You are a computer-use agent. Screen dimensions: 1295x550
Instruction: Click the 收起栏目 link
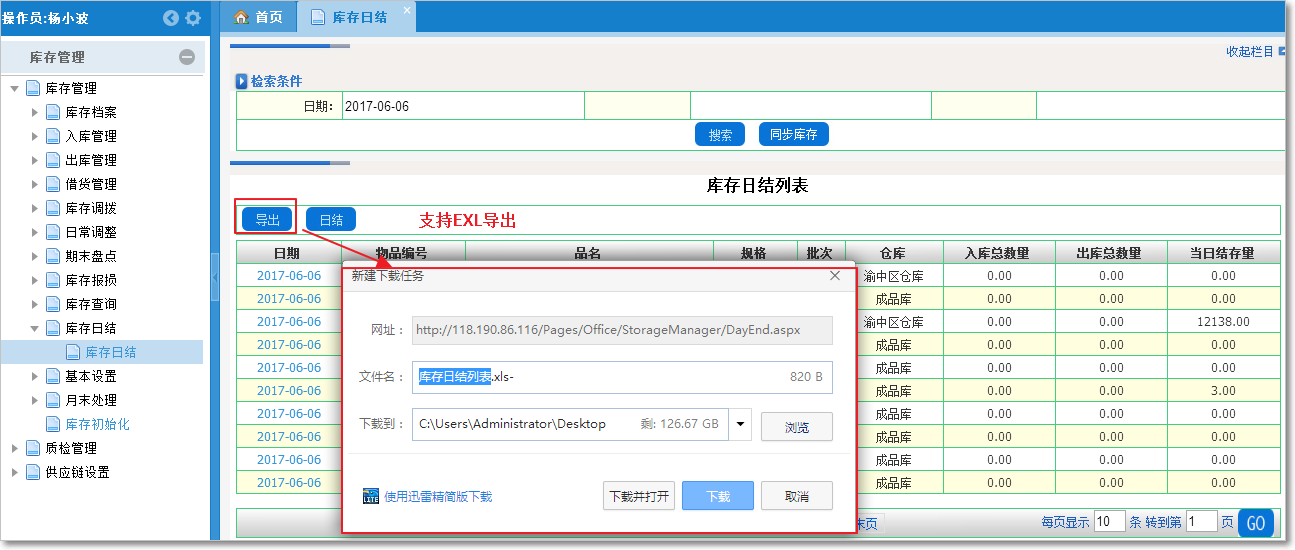[x=1250, y=52]
